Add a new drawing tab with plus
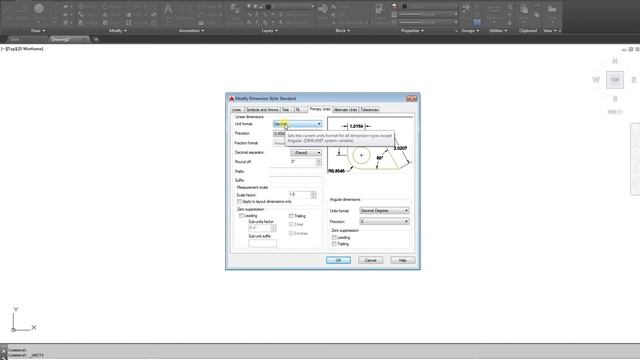640x360 pixels. point(96,39)
